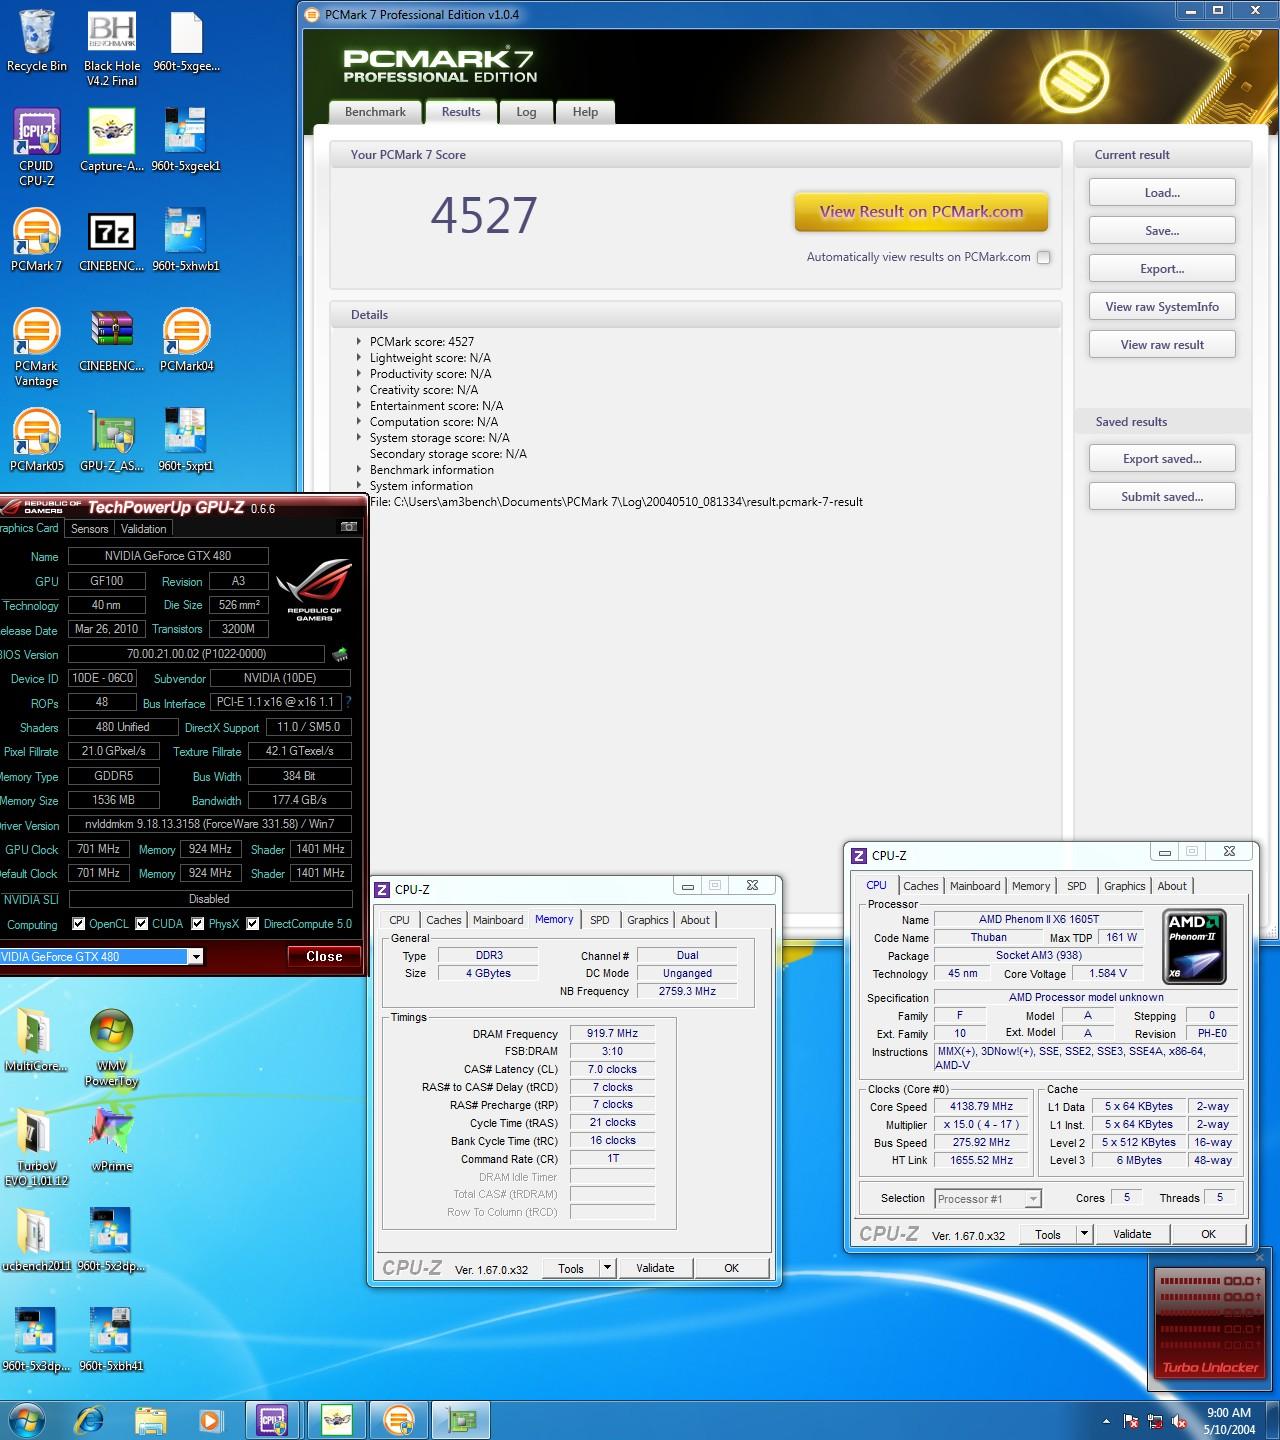The height and width of the screenshot is (1440, 1280).
Task: Open the Tools dropdown arrow in CPU-Z Memory window
Action: 607,1268
